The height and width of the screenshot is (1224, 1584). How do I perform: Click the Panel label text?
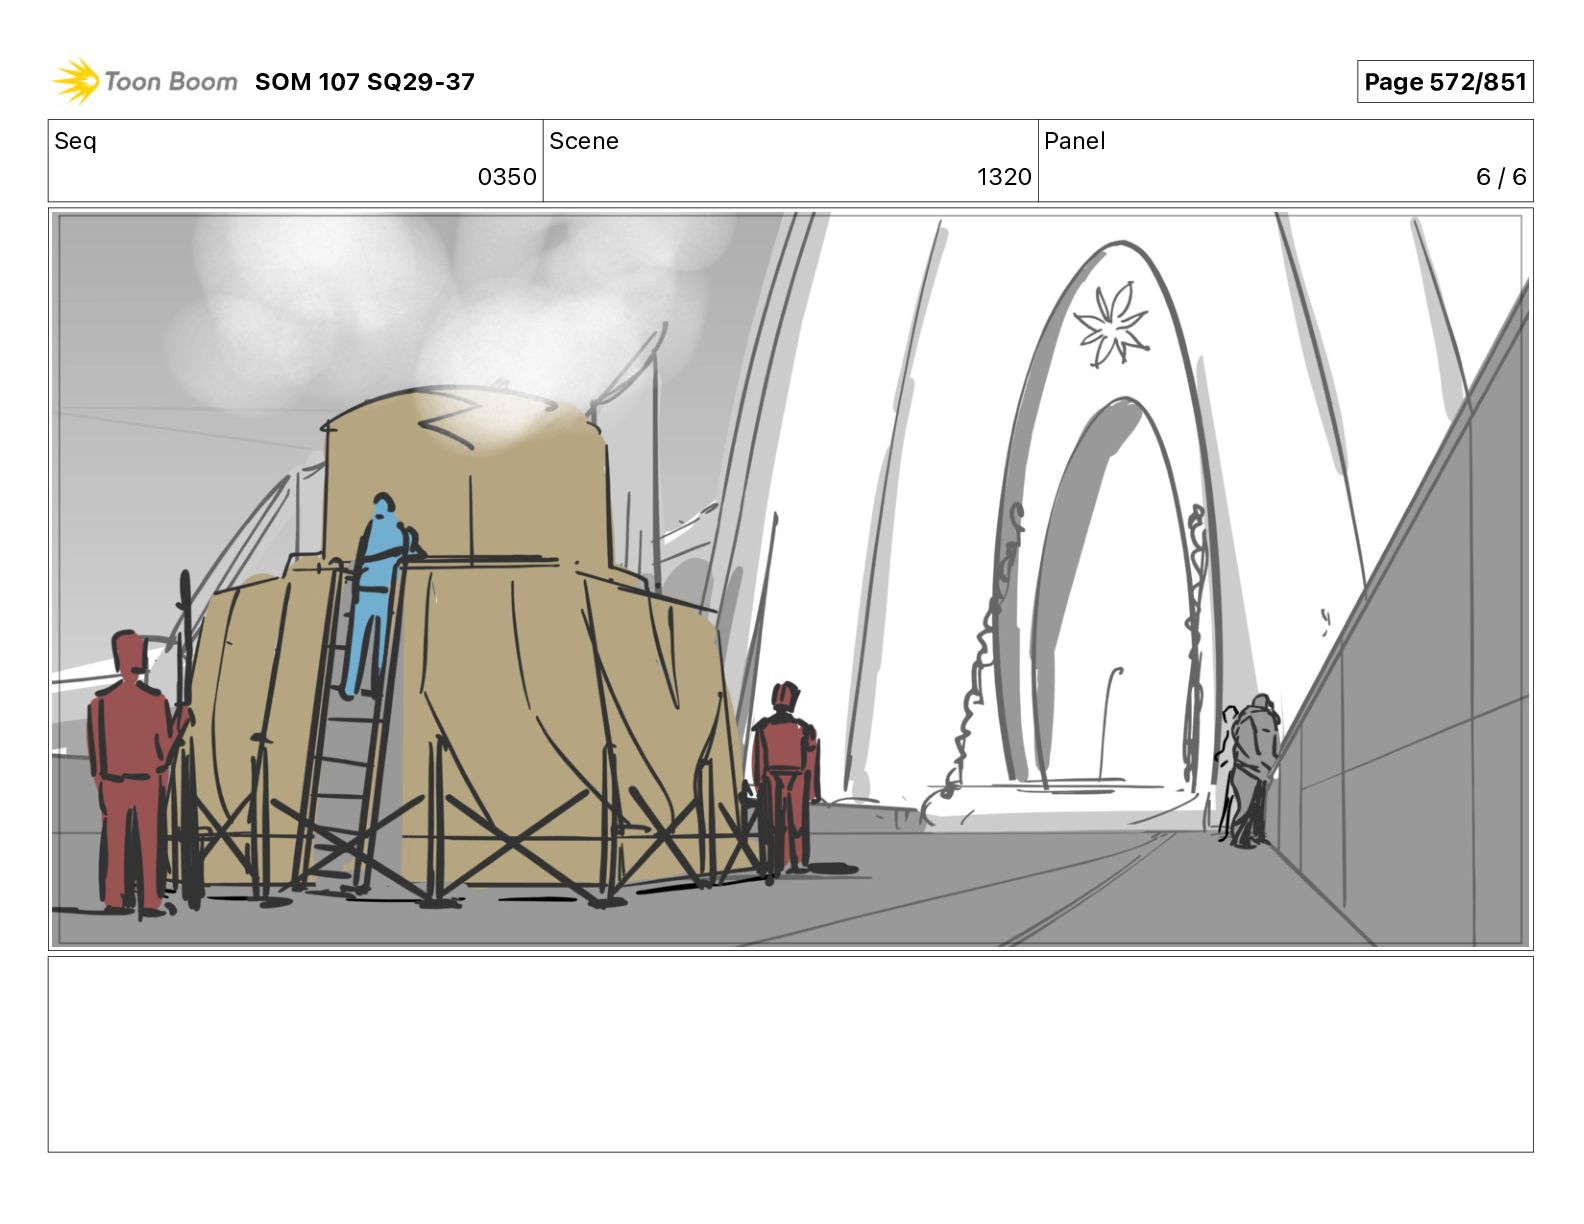point(1074,141)
